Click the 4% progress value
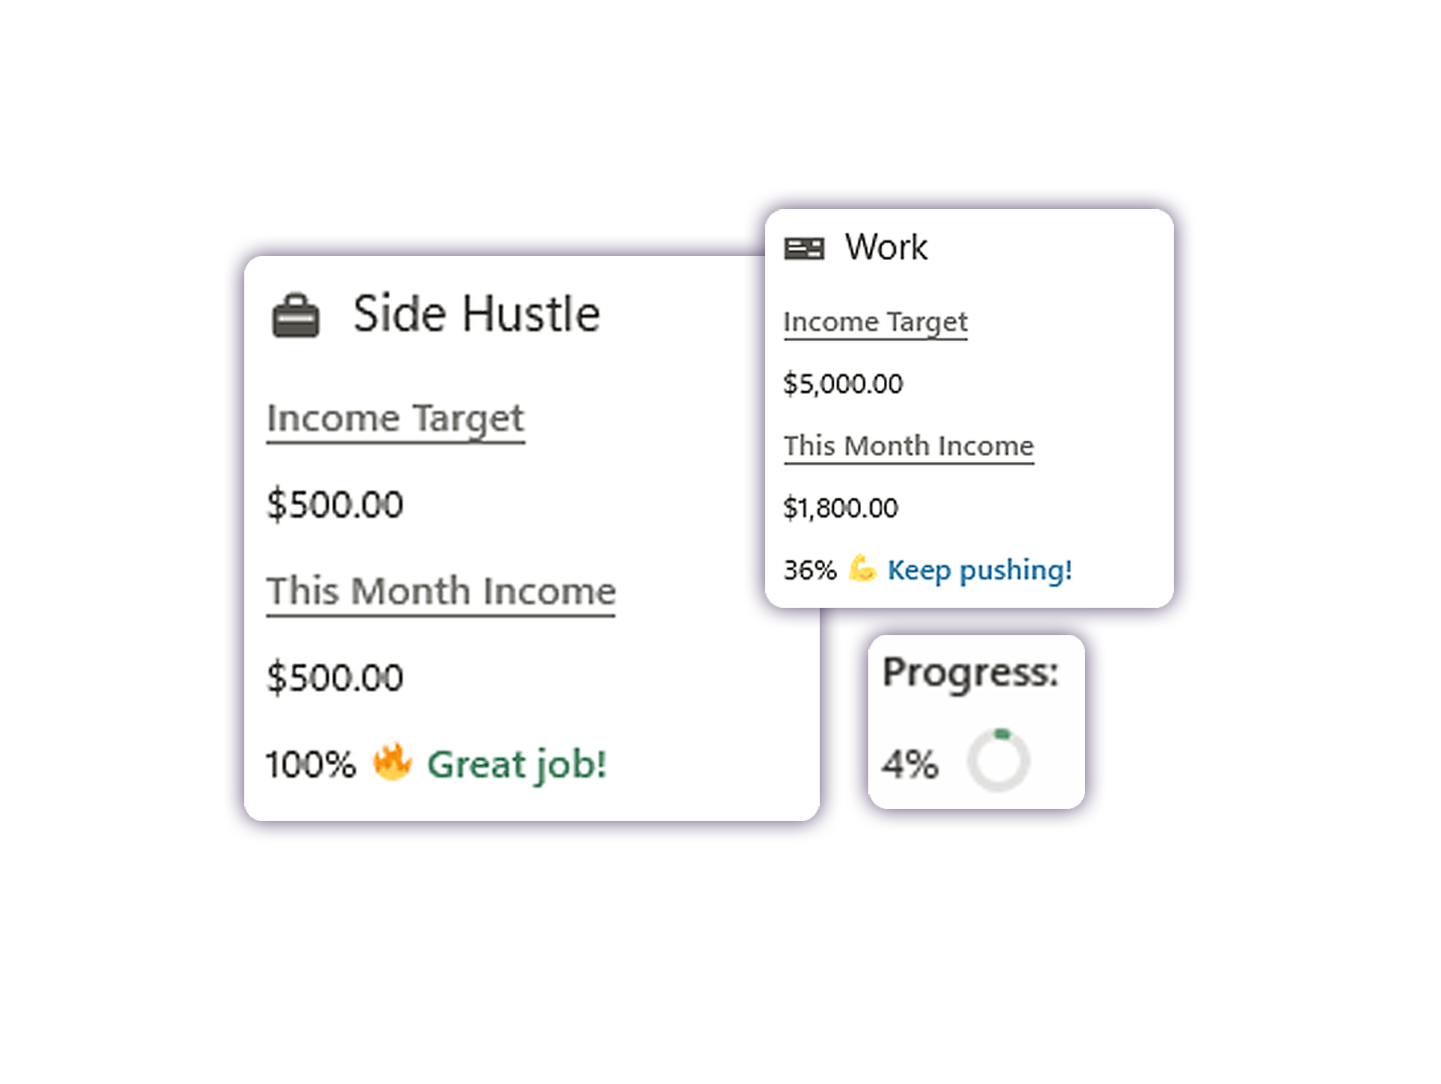The height and width of the screenshot is (1084, 1441). [909, 765]
